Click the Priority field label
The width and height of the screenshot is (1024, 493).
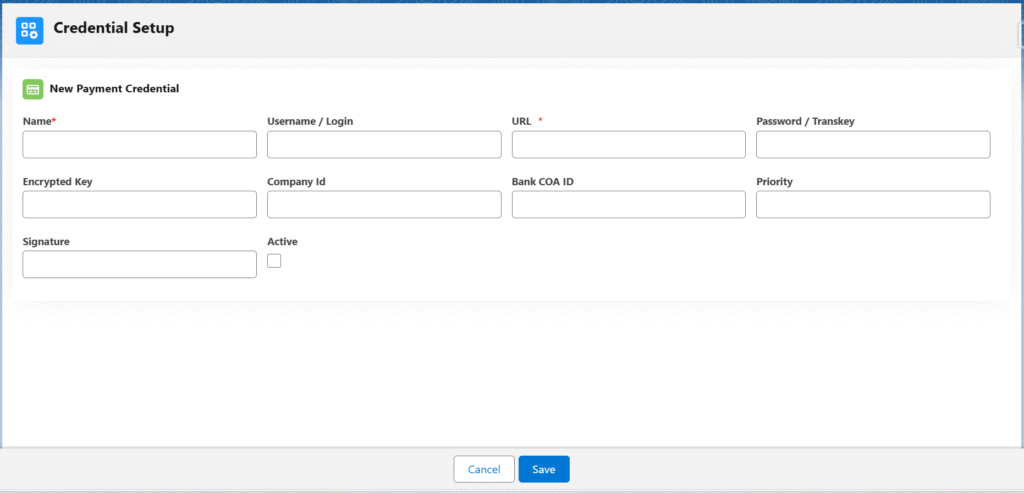pyautogui.click(x=774, y=181)
